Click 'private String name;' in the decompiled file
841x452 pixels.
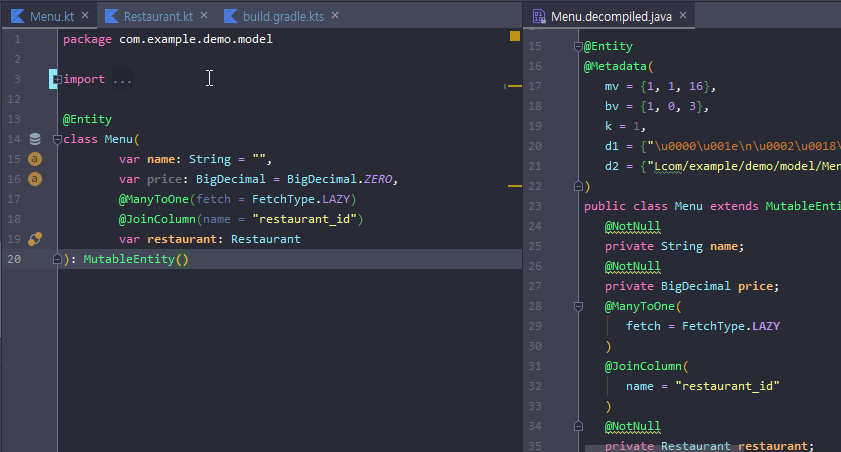[x=675, y=246]
